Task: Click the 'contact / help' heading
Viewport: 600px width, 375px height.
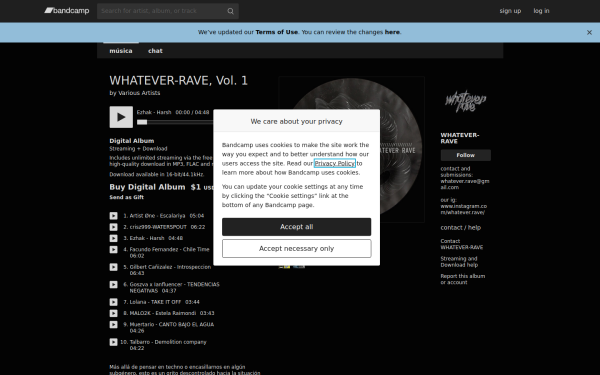Action: click(x=460, y=228)
